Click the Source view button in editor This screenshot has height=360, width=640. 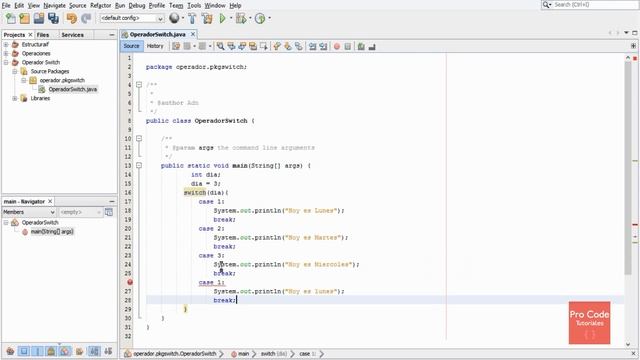pos(131,46)
